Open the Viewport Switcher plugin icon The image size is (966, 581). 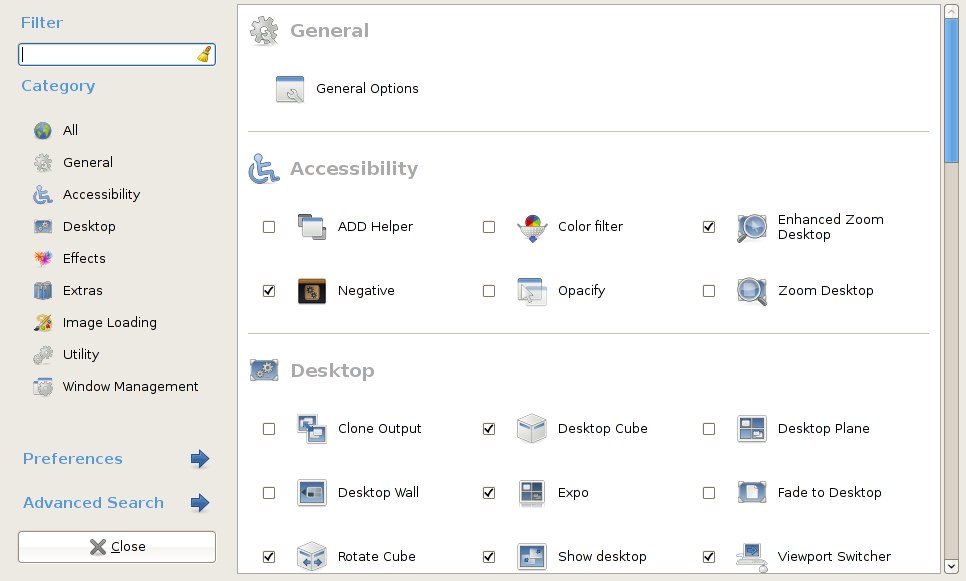752,556
